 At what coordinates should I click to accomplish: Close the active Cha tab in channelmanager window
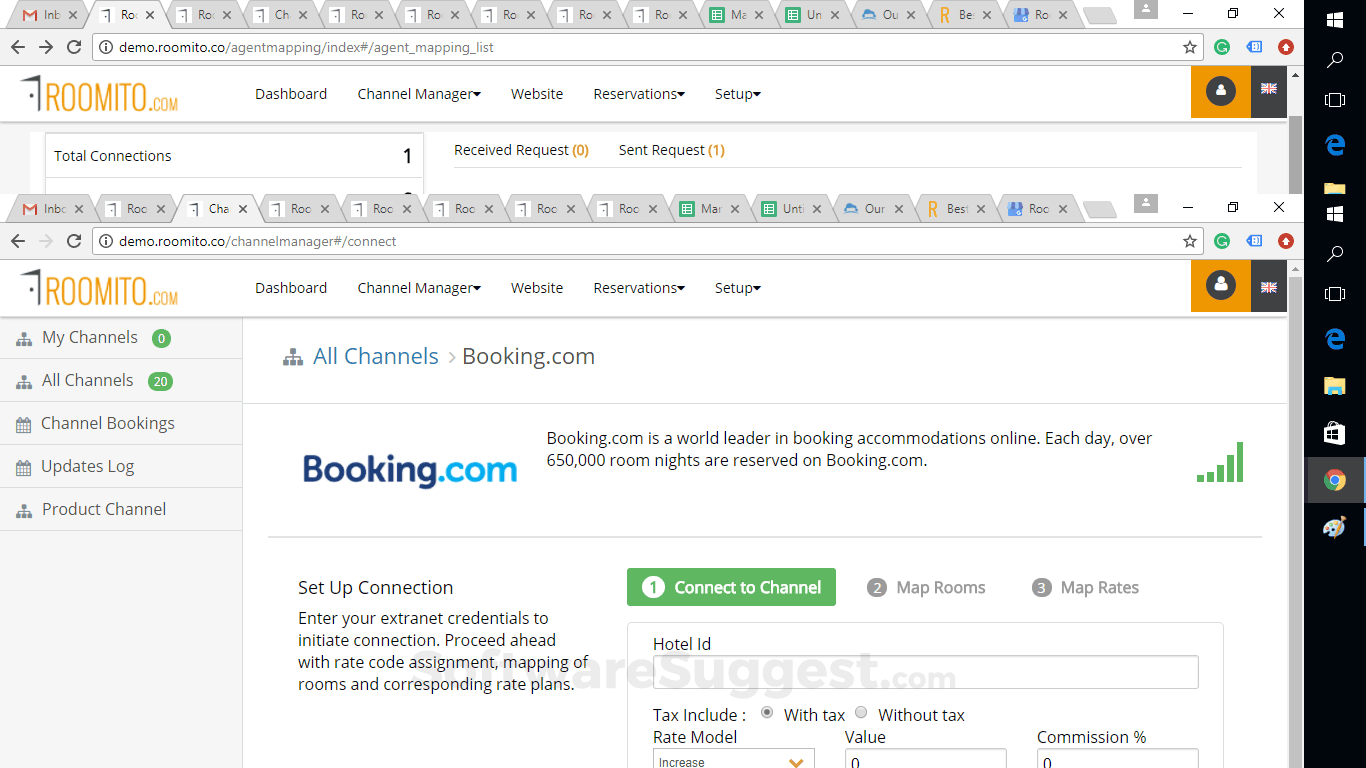[x=243, y=209]
